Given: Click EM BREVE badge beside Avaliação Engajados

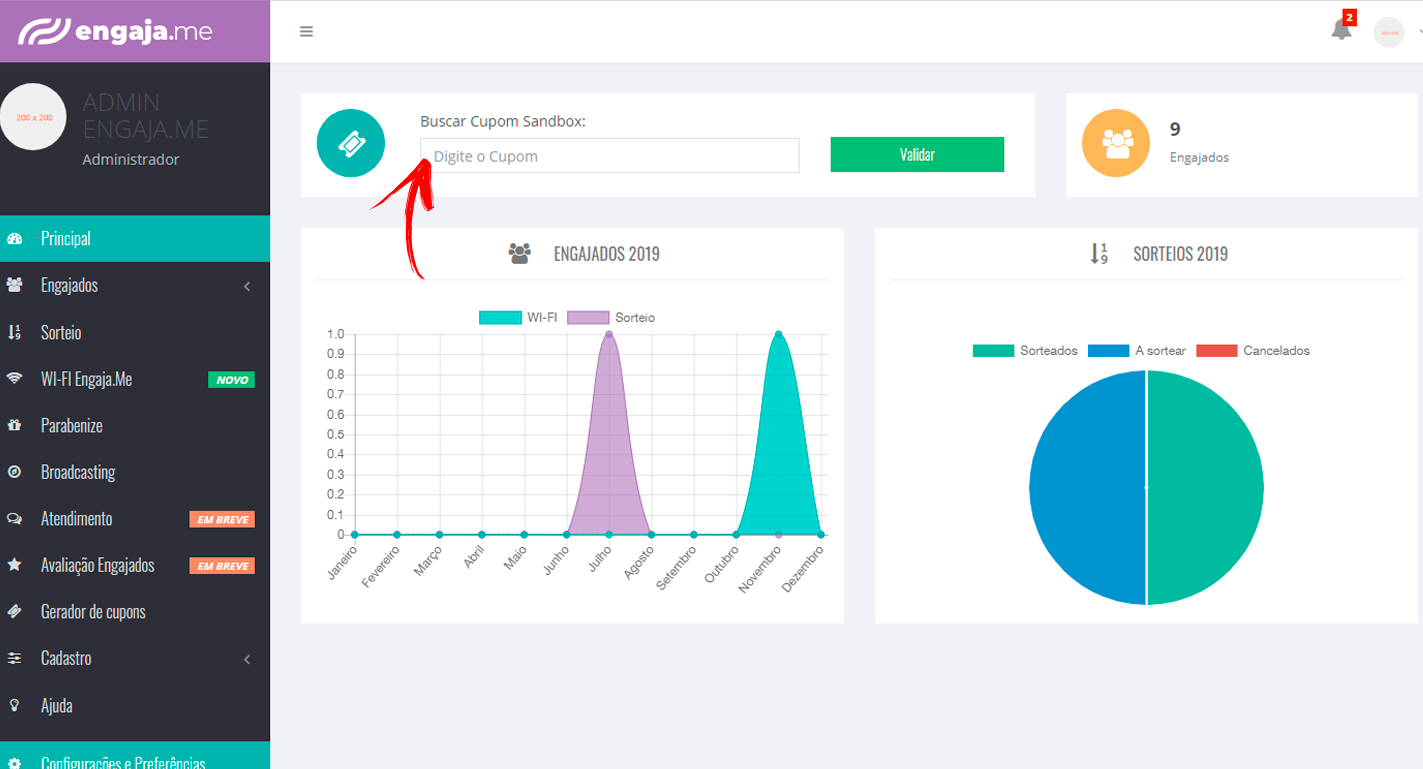Looking at the screenshot, I should 222,566.
